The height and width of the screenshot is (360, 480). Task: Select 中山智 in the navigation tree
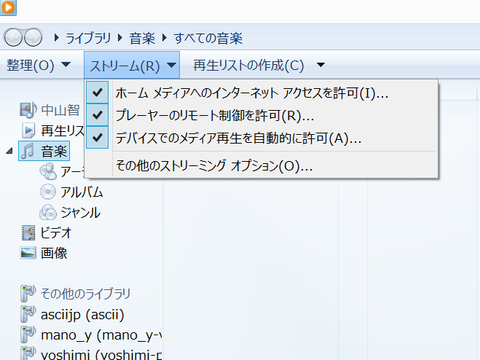tap(60, 110)
